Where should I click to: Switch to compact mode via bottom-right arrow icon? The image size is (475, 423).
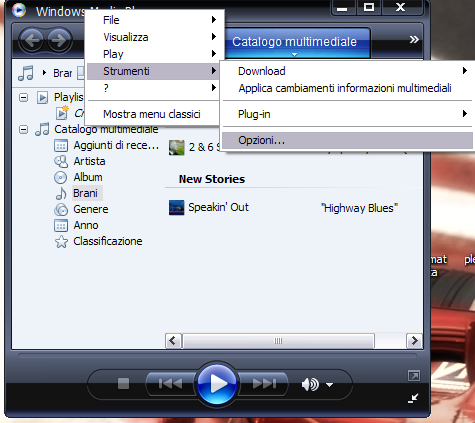[413, 398]
